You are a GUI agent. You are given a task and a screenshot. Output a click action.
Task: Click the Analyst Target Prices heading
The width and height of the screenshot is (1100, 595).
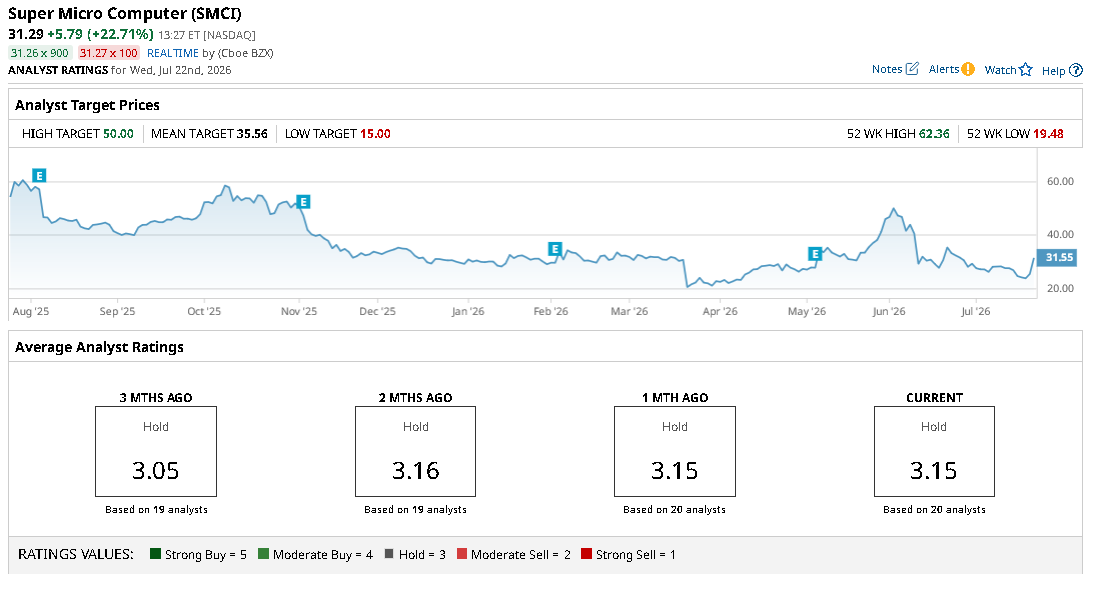[88, 105]
